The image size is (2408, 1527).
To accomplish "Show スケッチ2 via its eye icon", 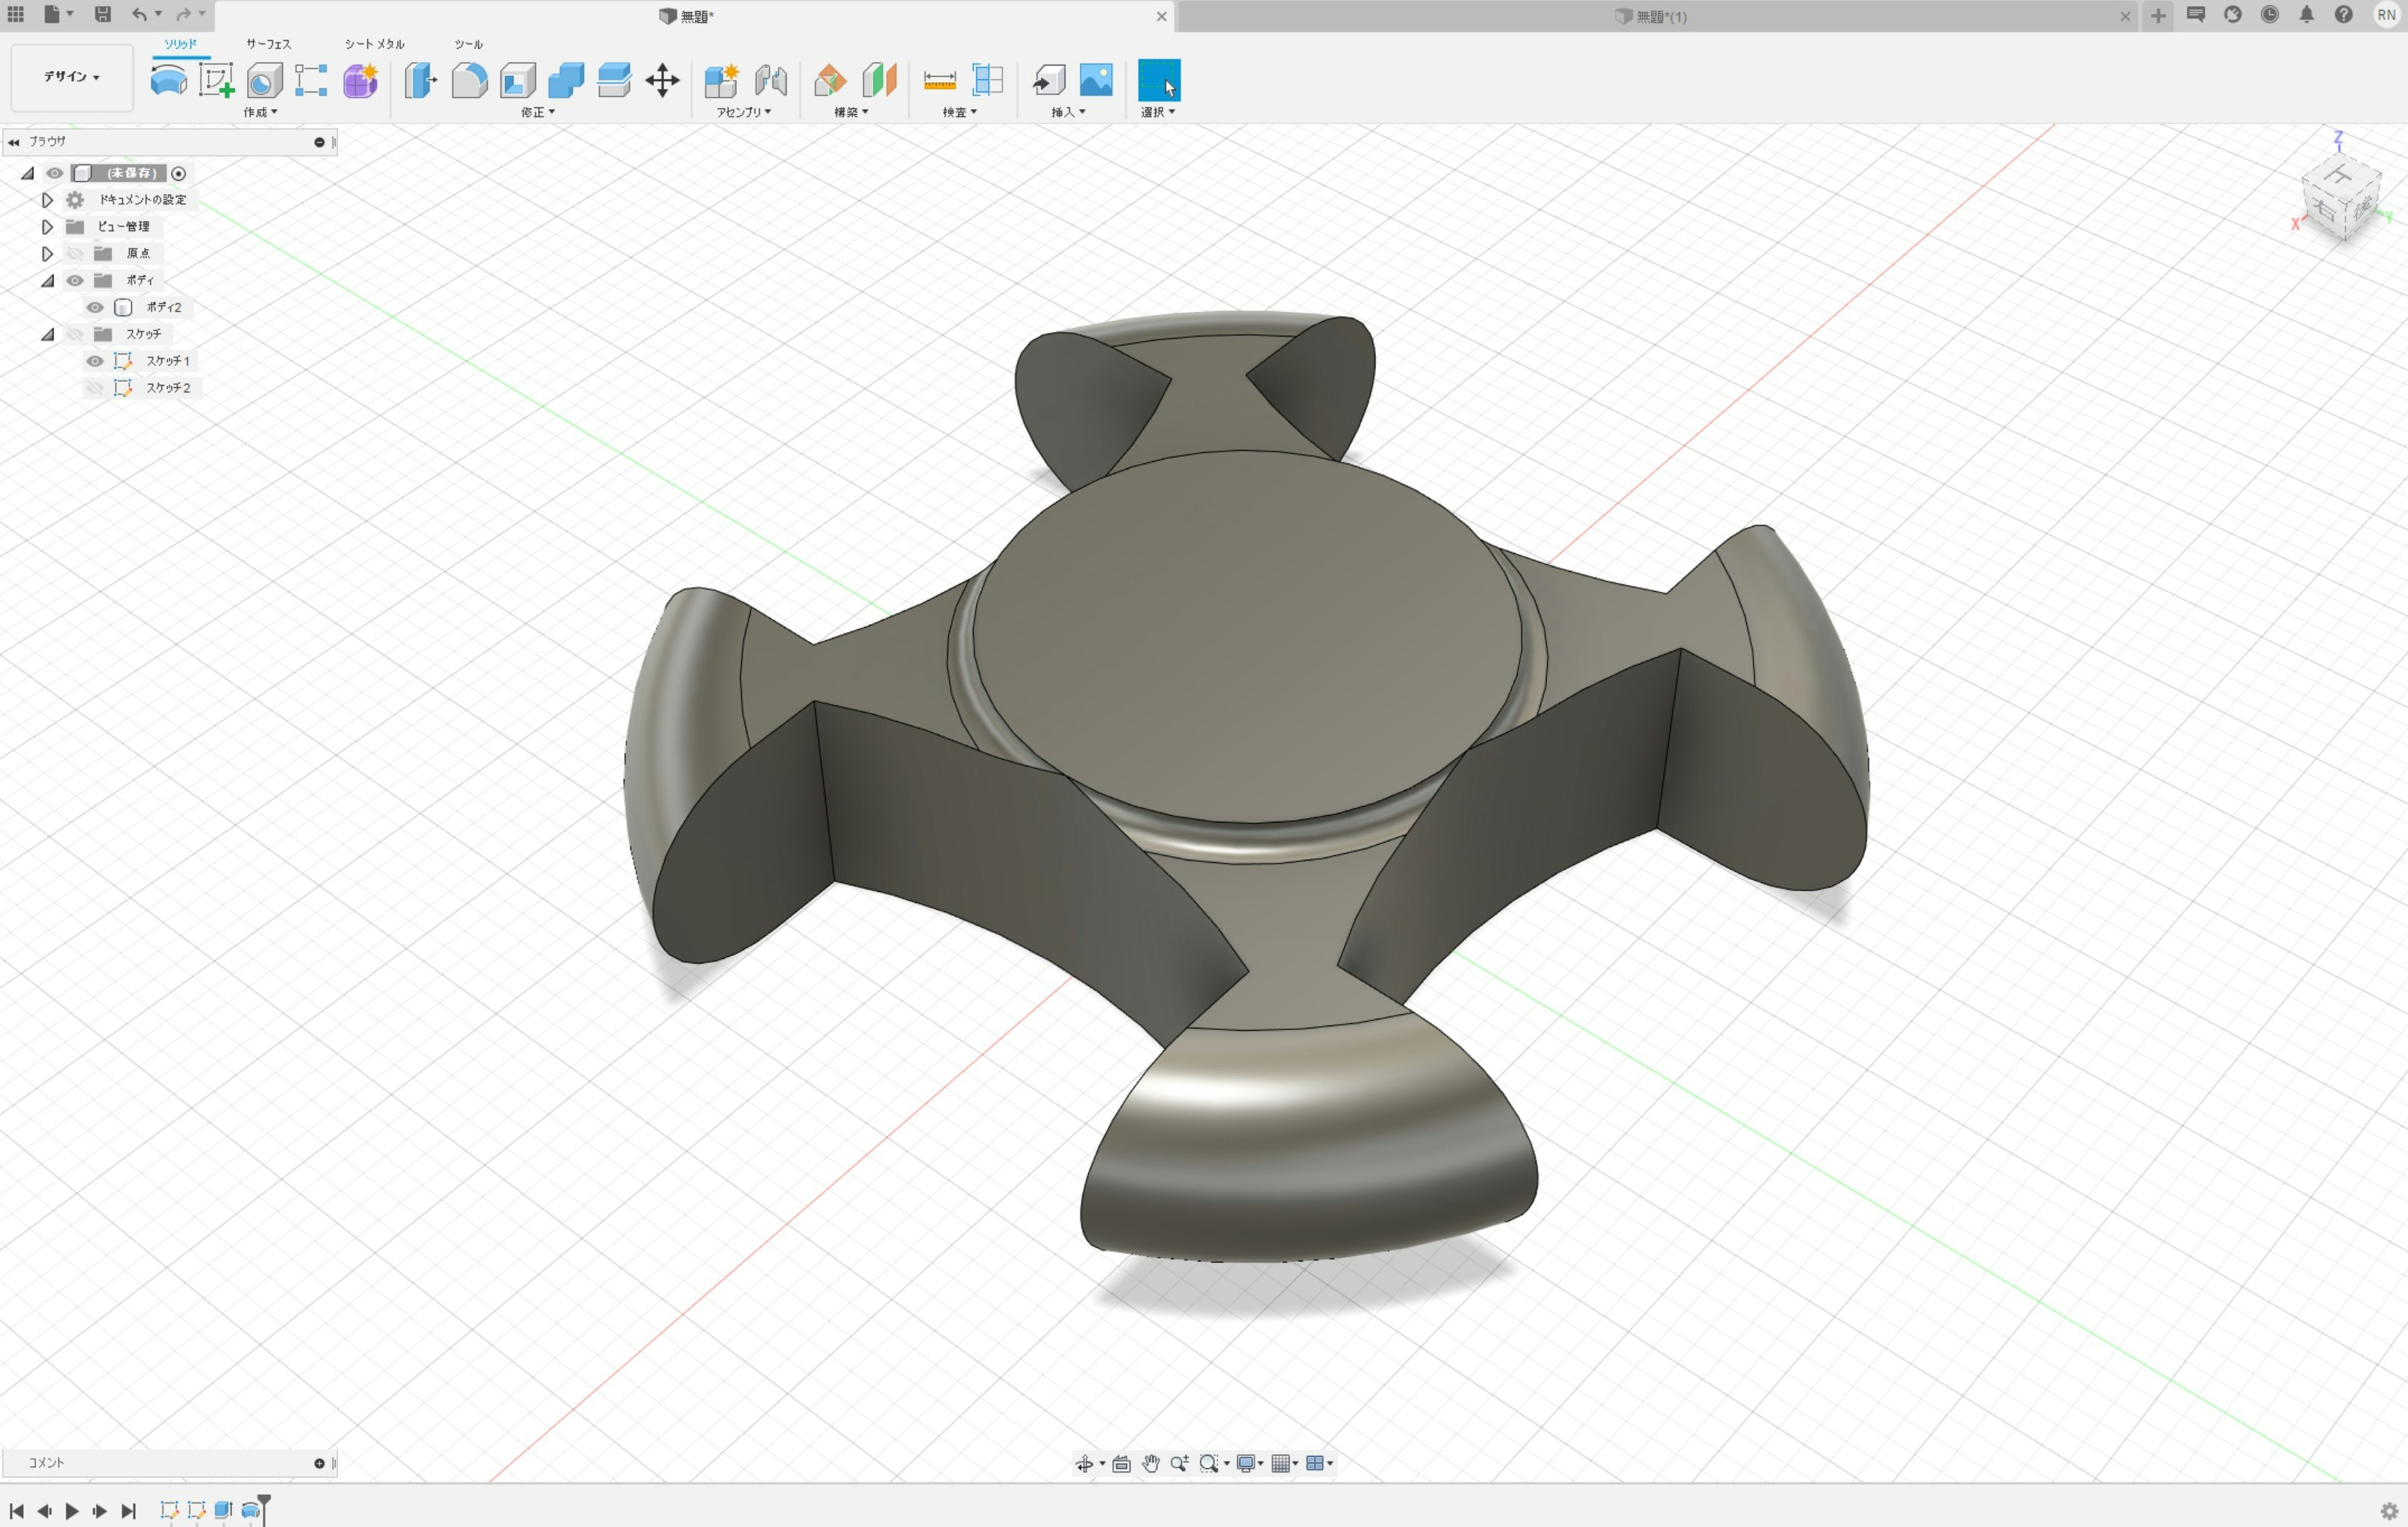I will tap(95, 388).
